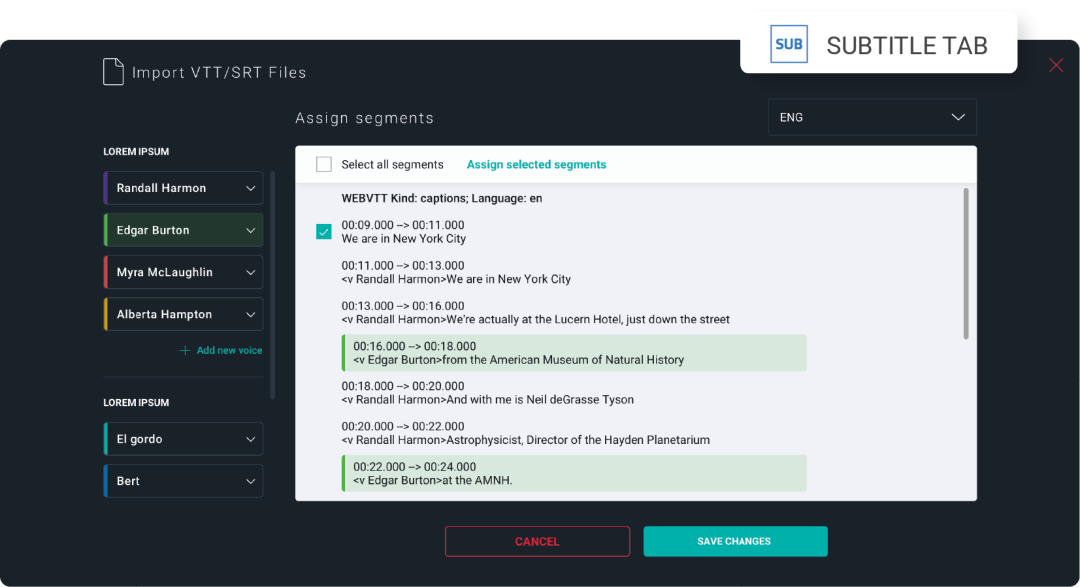Click the Add new voice link
Image resolution: width=1080 pixels, height=587 pixels.
click(x=229, y=351)
